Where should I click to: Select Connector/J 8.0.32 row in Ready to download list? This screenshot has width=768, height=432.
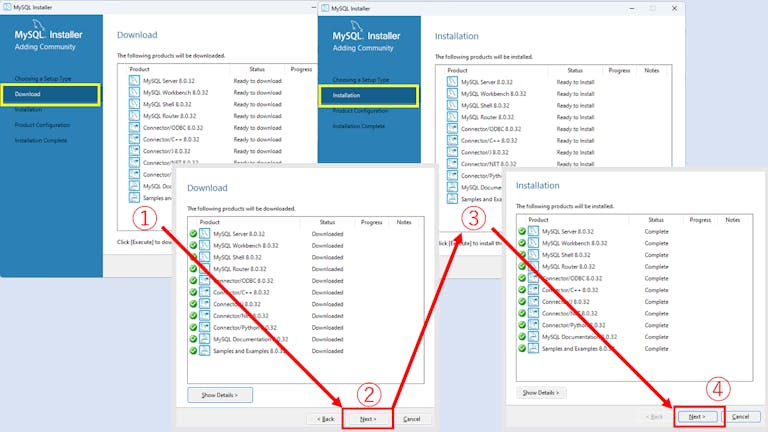point(216,151)
